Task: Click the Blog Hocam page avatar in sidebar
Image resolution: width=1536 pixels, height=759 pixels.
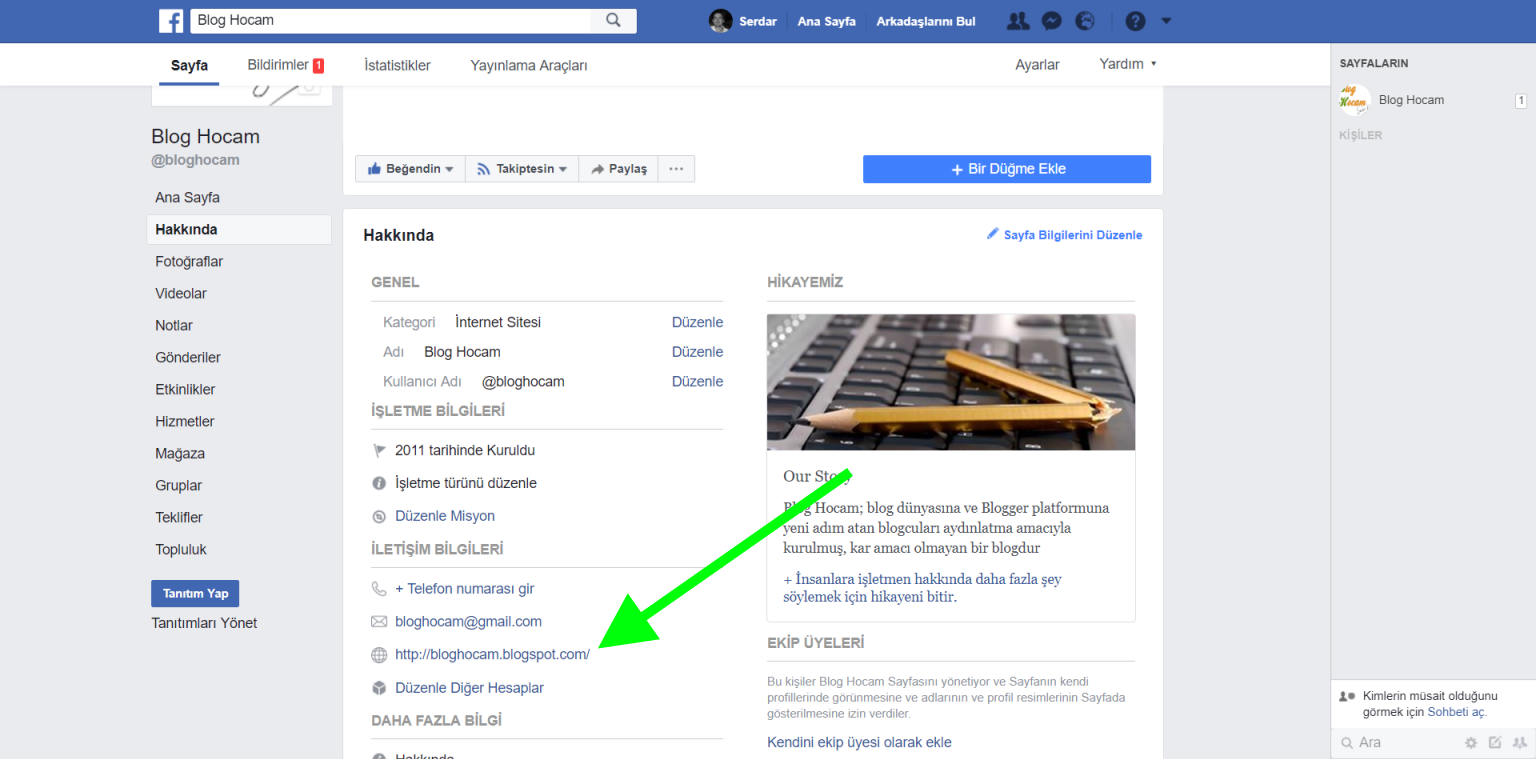Action: [x=1355, y=100]
